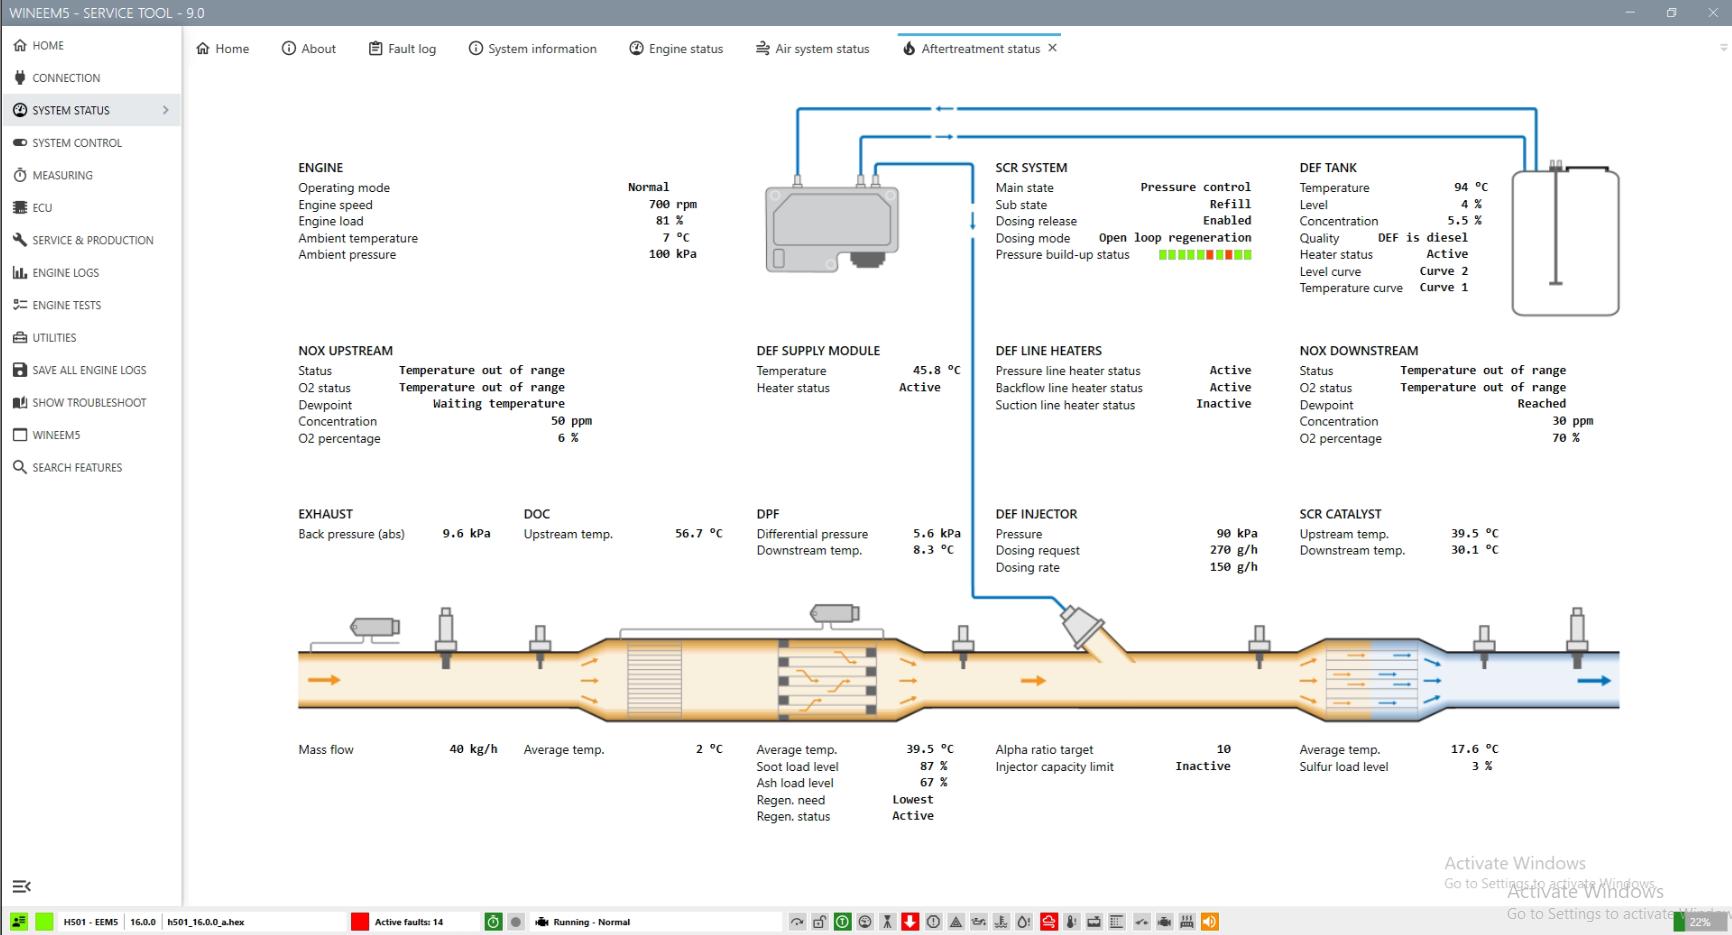Click the Search Features magnifier icon

coord(20,467)
